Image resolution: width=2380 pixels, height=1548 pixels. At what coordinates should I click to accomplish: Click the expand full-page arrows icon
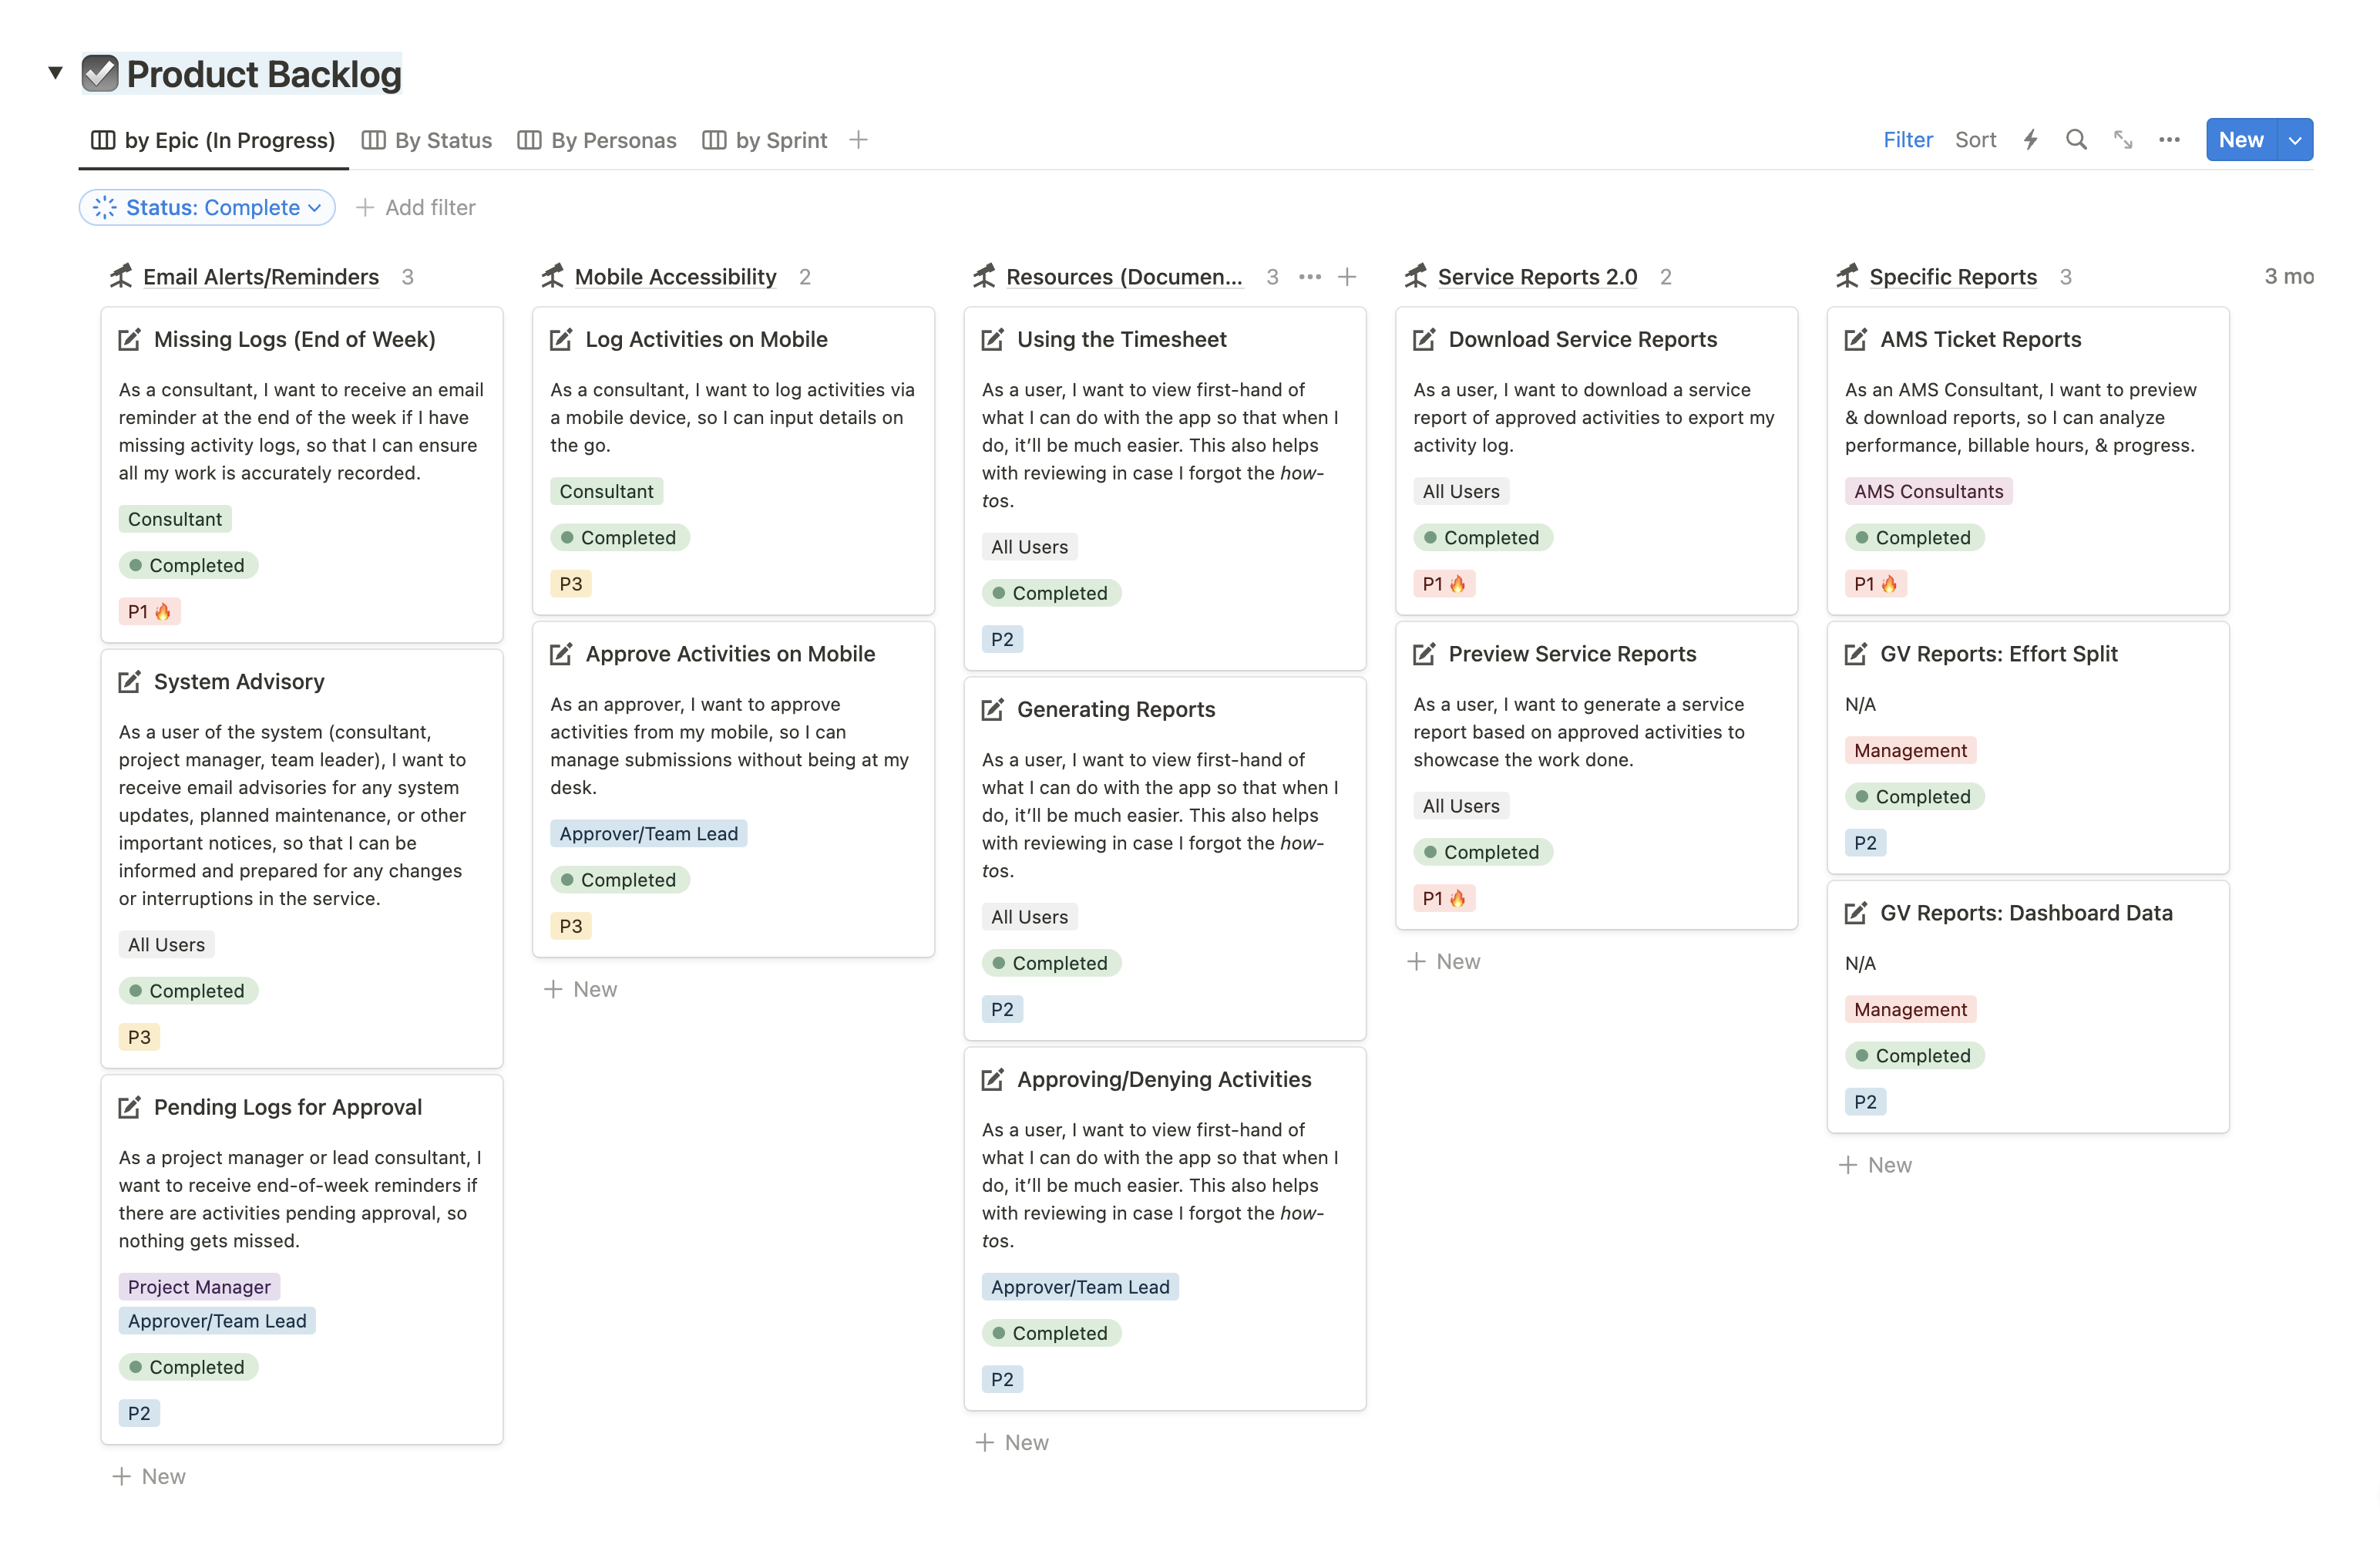click(2122, 140)
